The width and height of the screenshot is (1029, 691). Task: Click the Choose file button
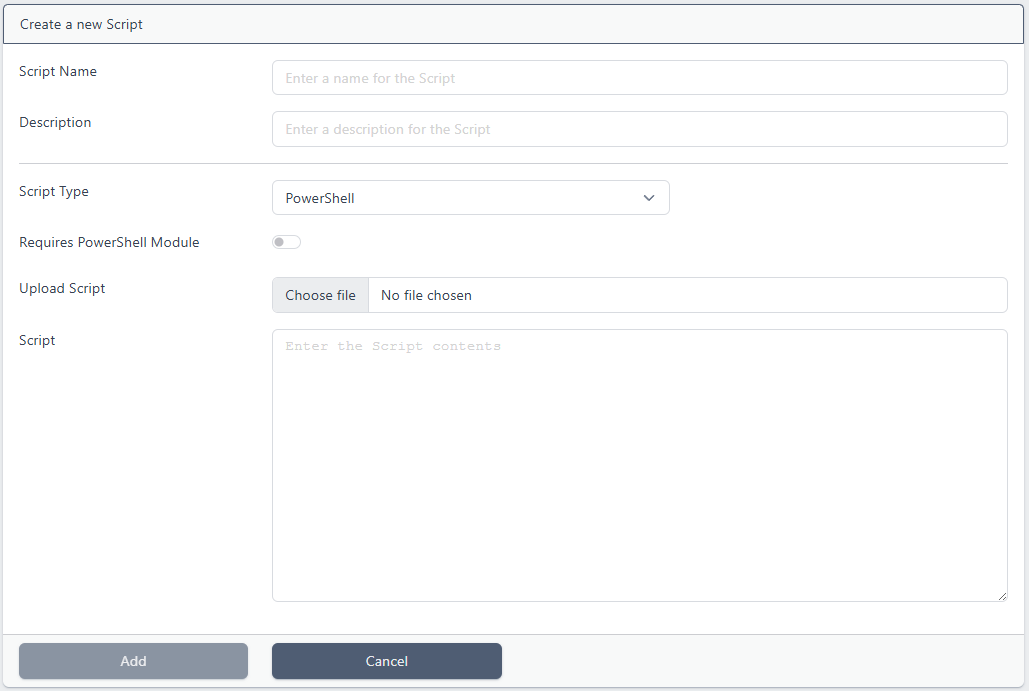click(x=320, y=295)
